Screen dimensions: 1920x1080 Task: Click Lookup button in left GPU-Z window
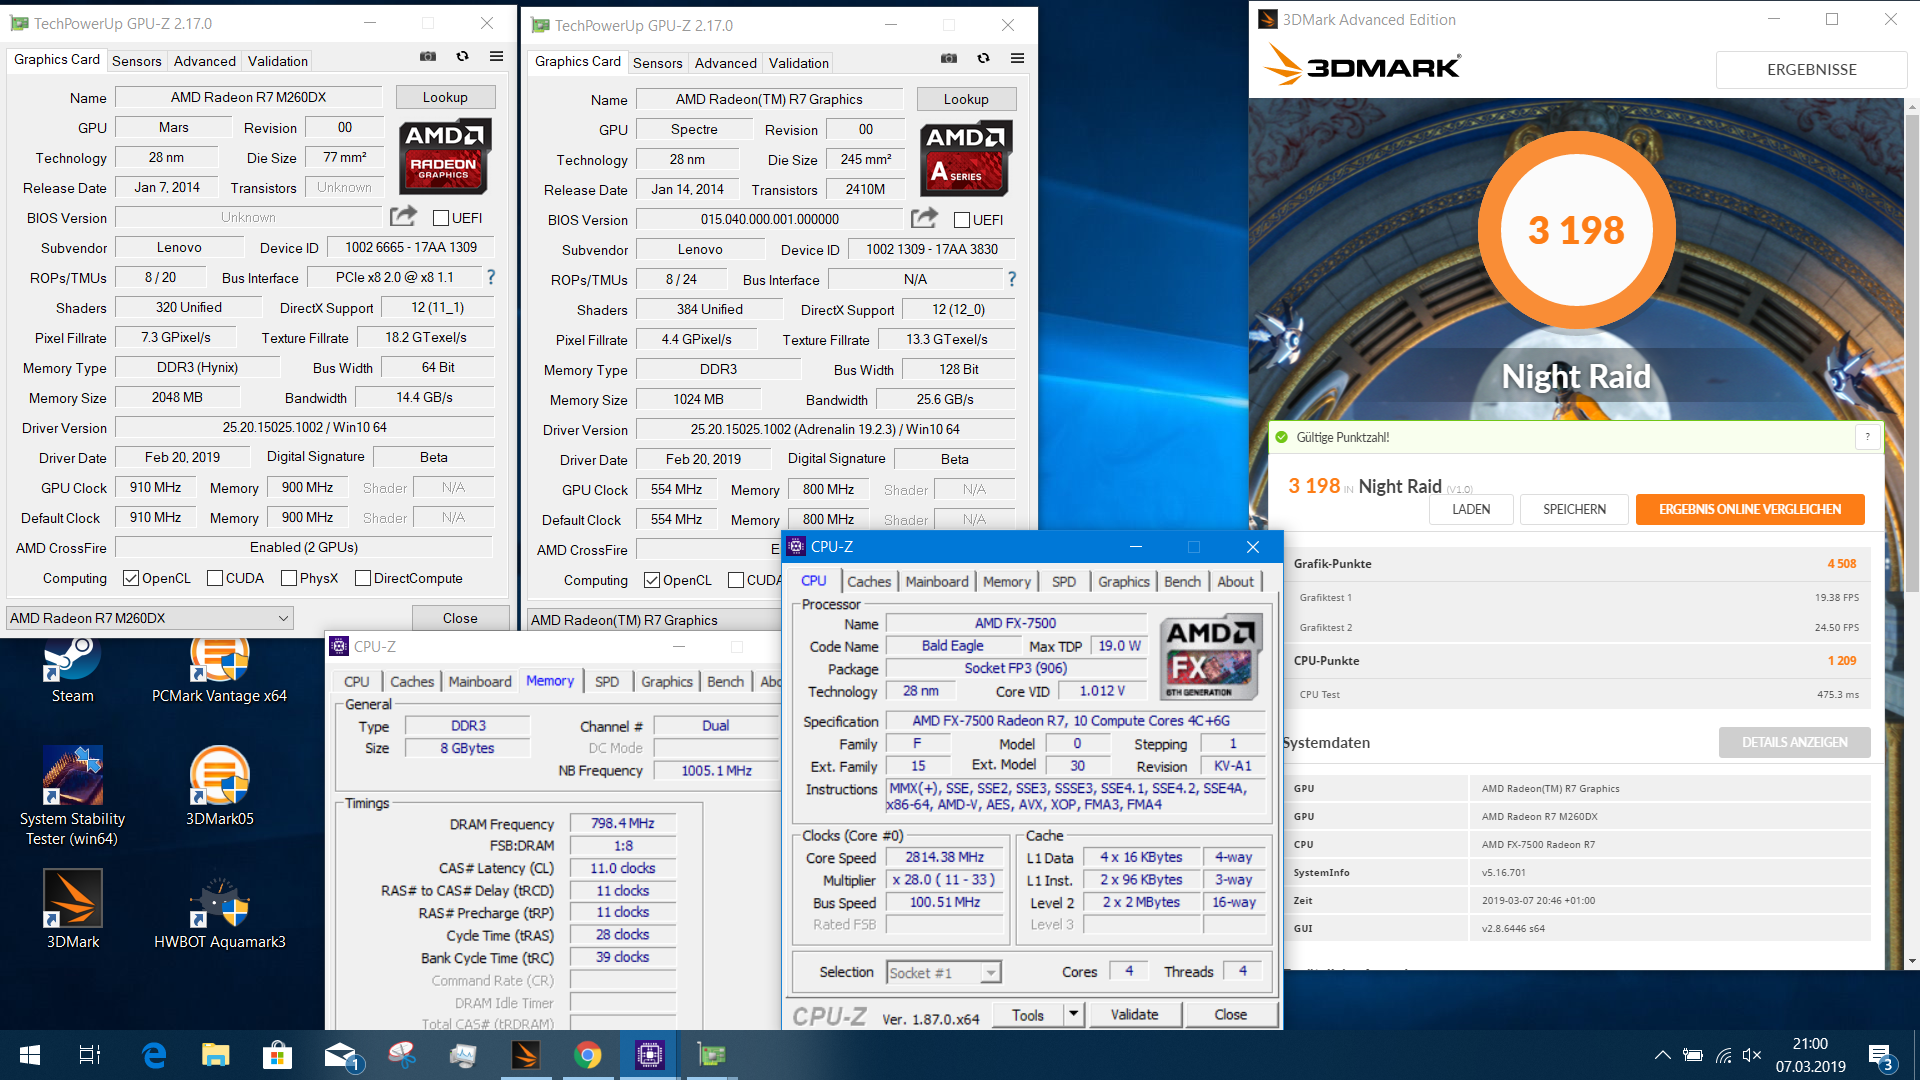coord(445,97)
